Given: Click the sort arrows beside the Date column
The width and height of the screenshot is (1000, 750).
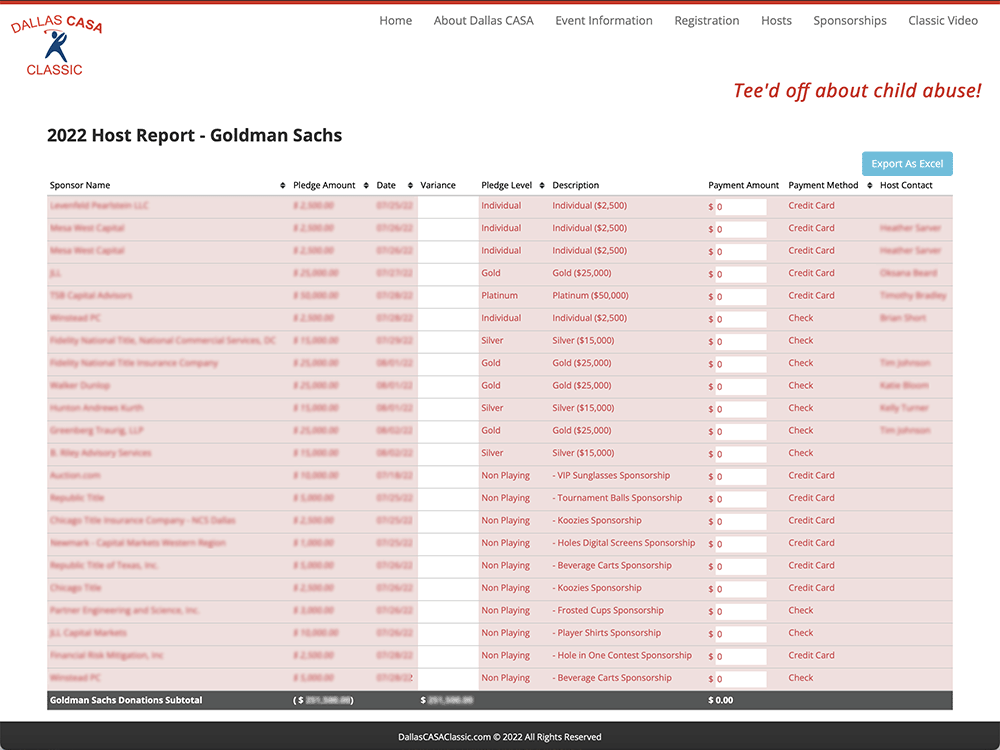Looking at the screenshot, I should point(410,186).
